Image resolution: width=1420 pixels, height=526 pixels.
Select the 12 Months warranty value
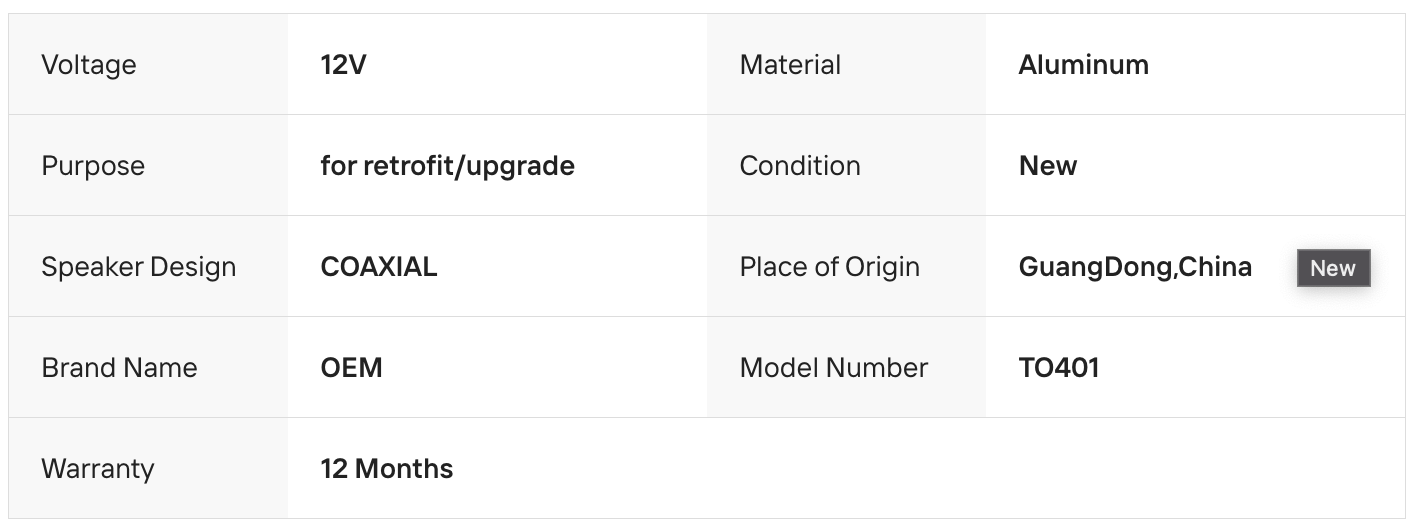[386, 469]
